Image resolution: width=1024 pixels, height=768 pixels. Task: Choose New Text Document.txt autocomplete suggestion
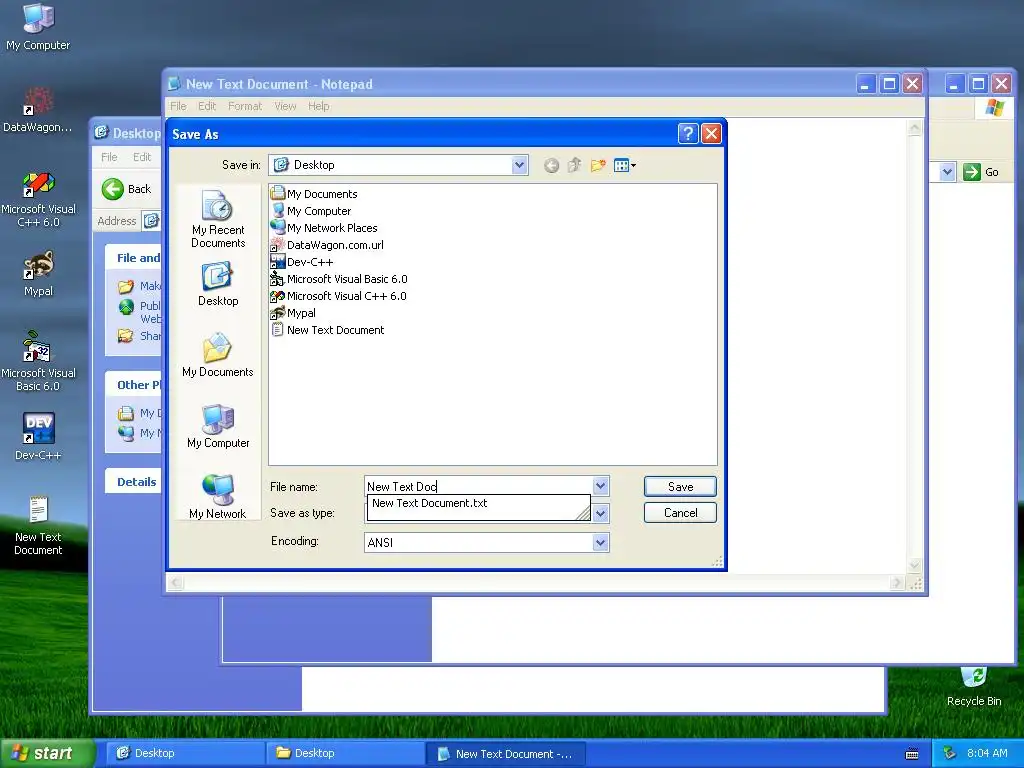479,503
